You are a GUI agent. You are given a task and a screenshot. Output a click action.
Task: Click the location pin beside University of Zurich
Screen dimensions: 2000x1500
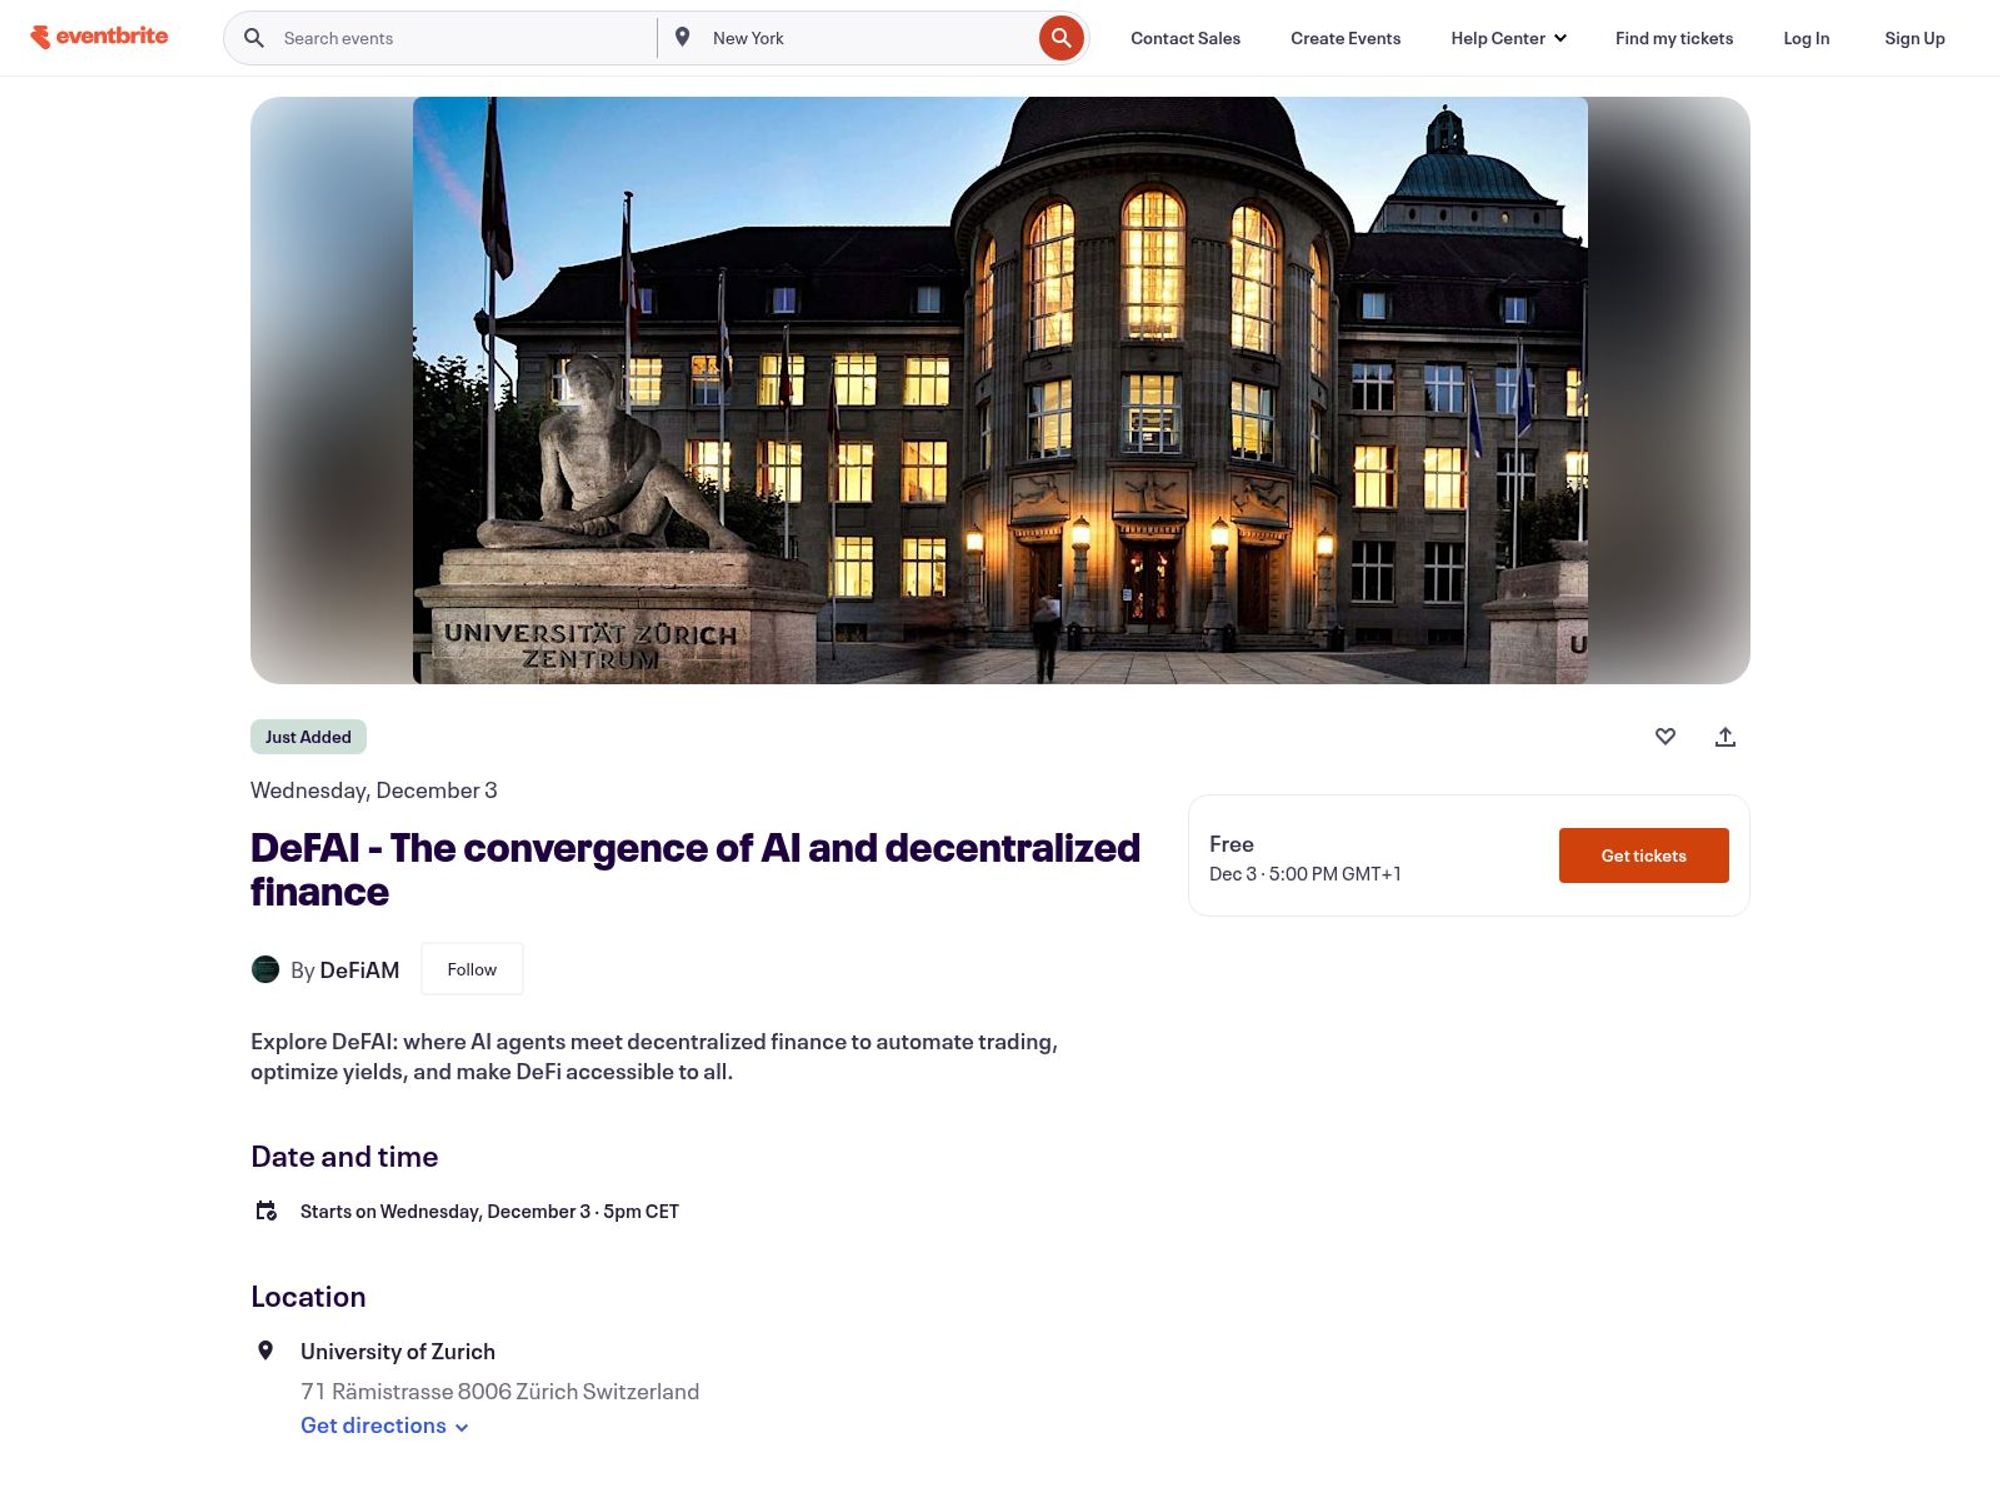[265, 1349]
